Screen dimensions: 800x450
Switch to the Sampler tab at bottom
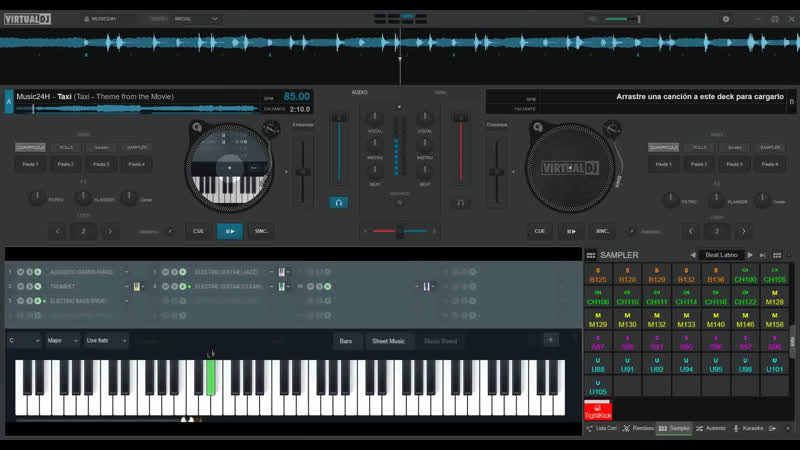[674, 429]
